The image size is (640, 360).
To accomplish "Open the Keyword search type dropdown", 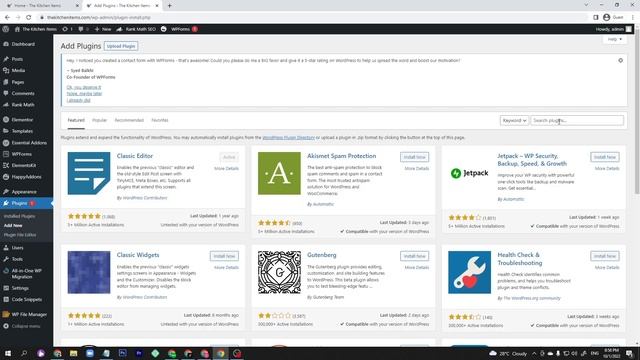I will point(514,120).
